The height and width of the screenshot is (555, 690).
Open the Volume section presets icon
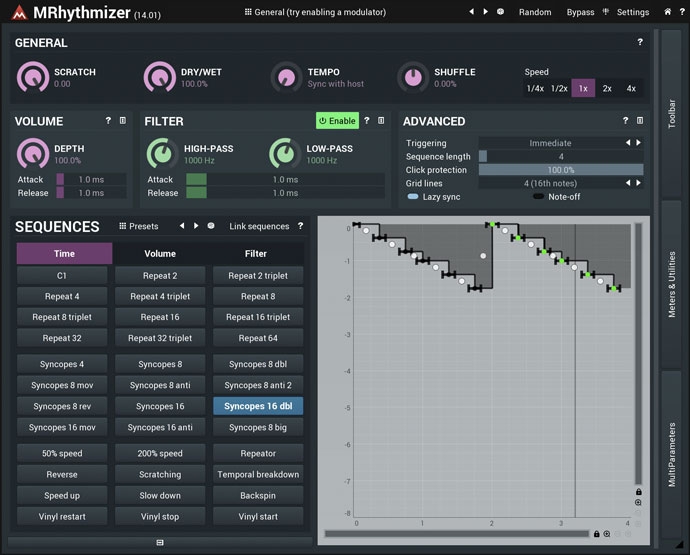pyautogui.click(x=123, y=121)
